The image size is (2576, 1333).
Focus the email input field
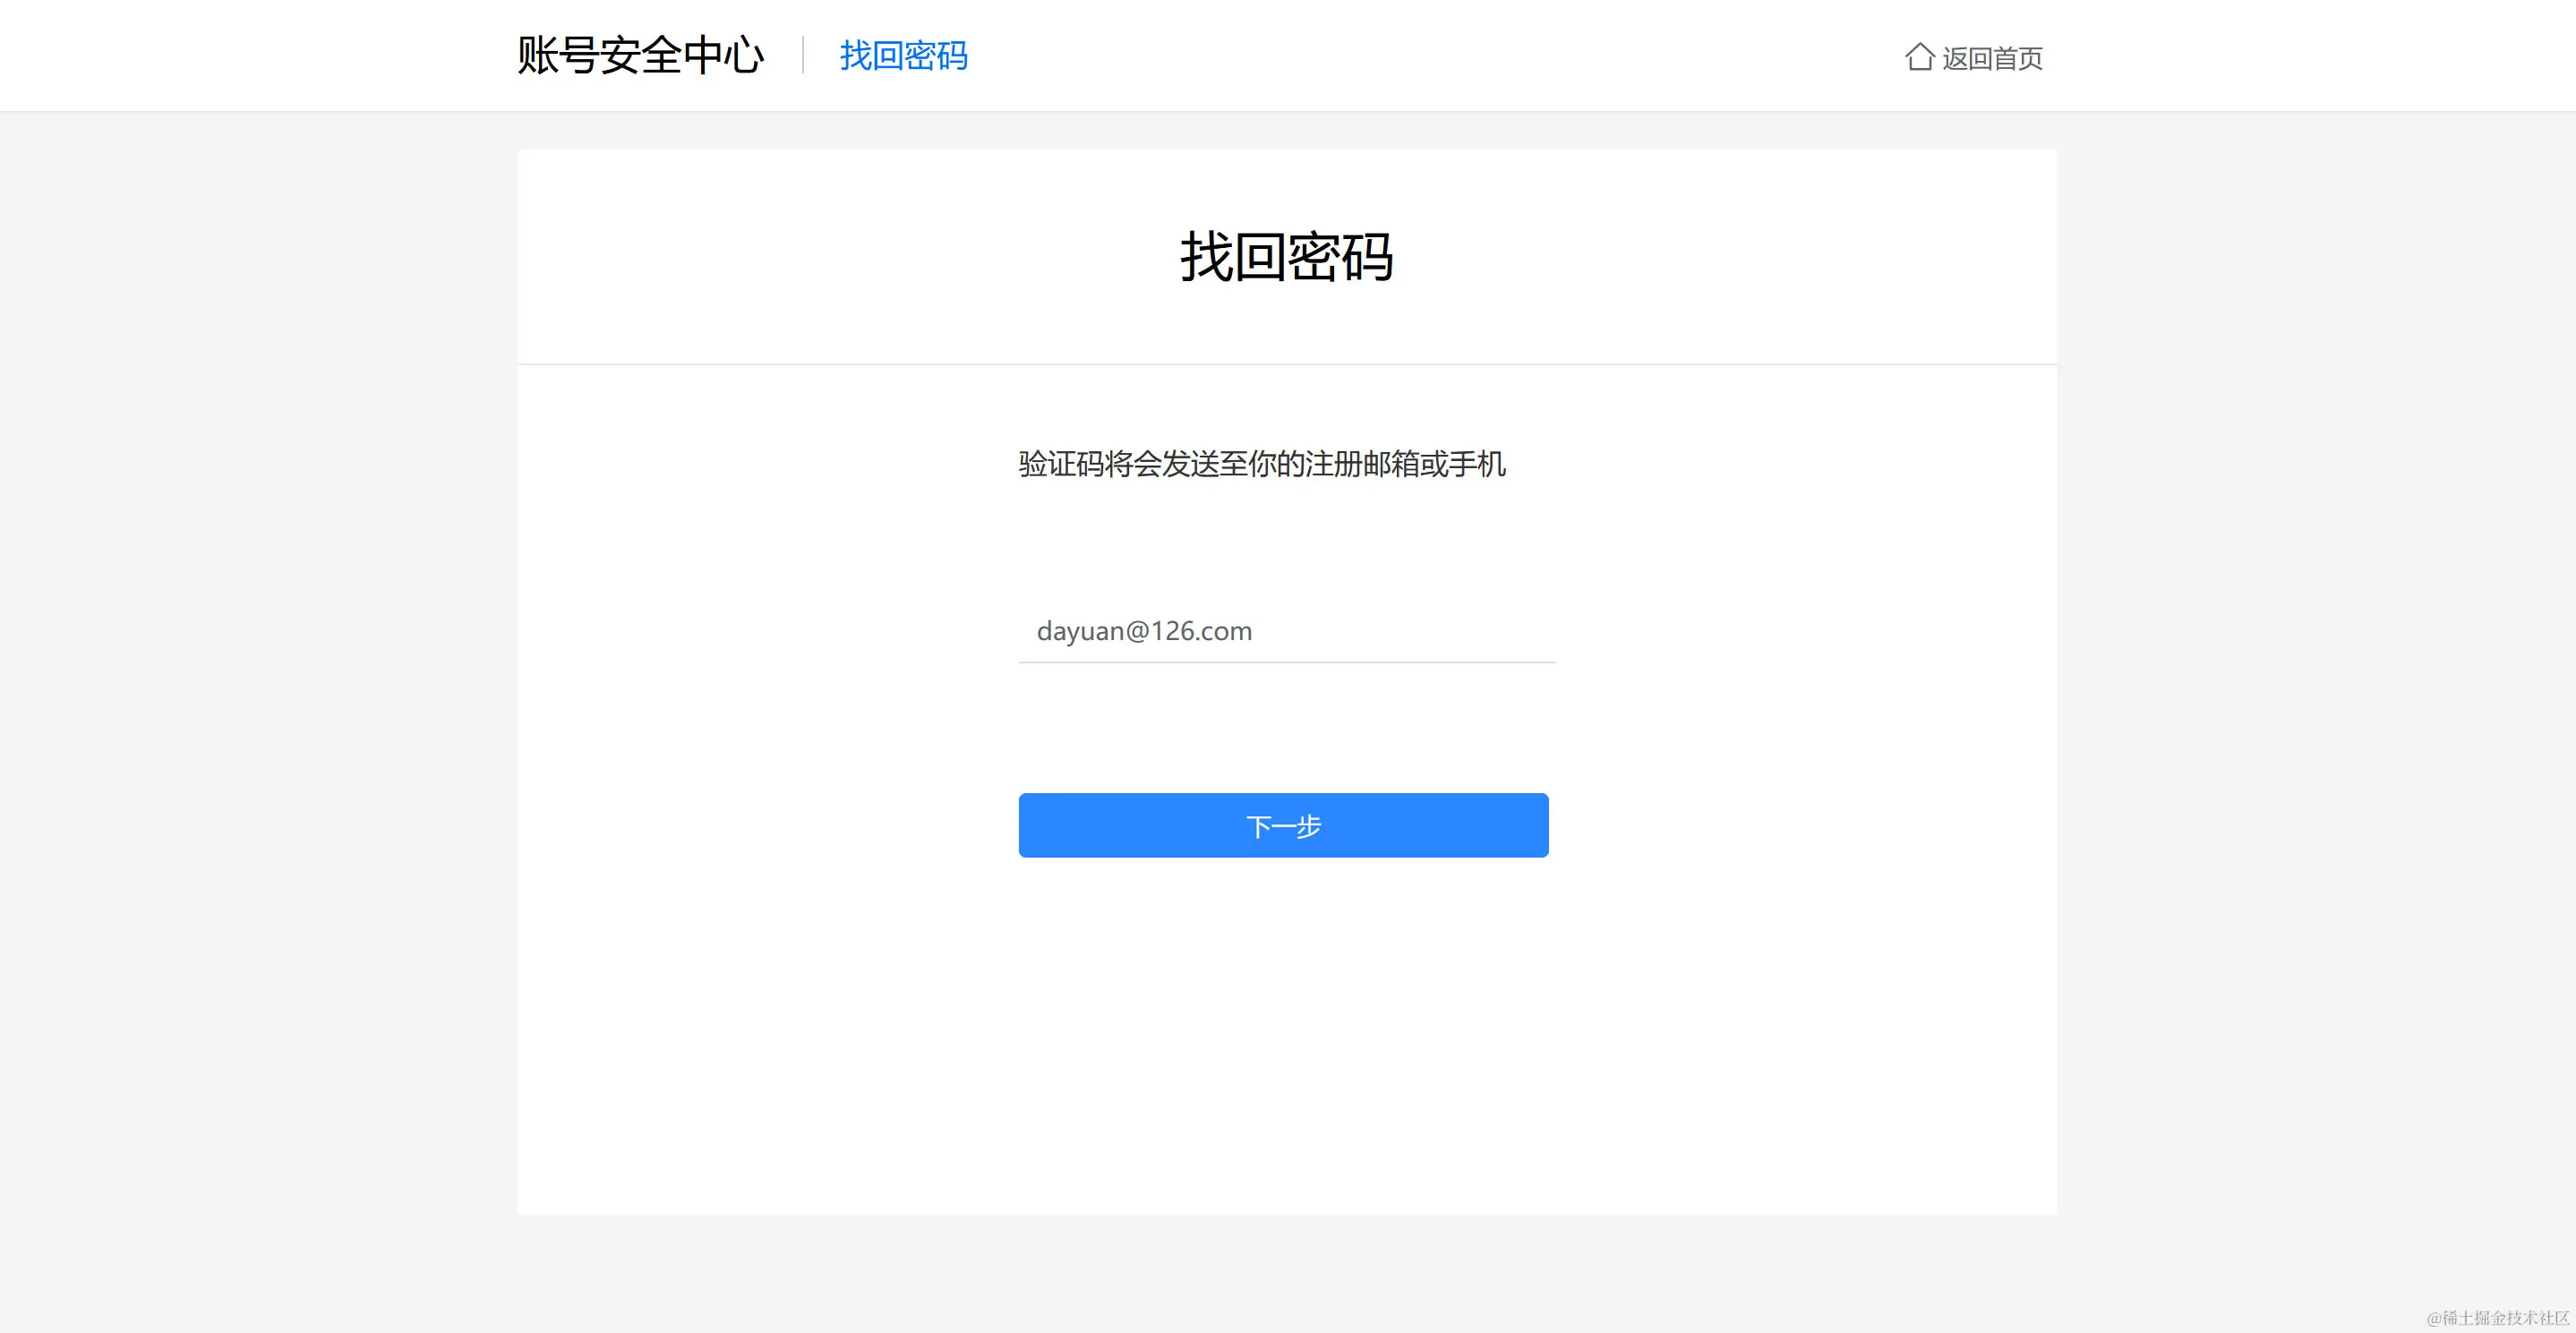pos(1286,631)
